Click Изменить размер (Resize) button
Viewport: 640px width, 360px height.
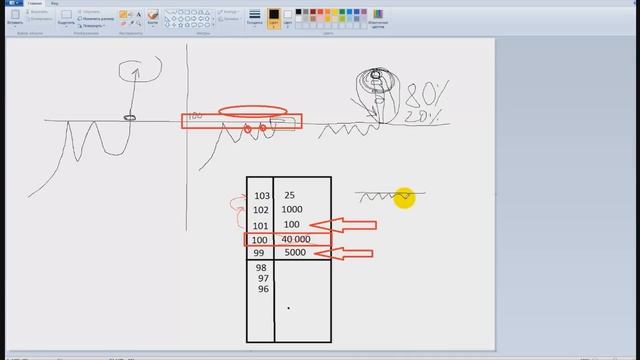(x=96, y=19)
